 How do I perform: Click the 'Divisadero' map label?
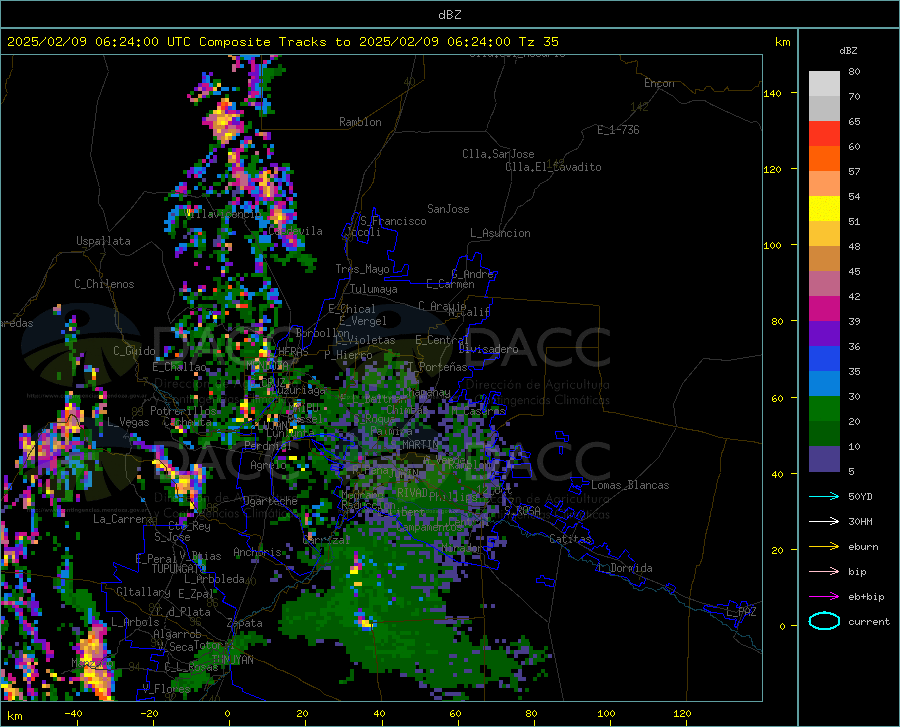(x=488, y=349)
